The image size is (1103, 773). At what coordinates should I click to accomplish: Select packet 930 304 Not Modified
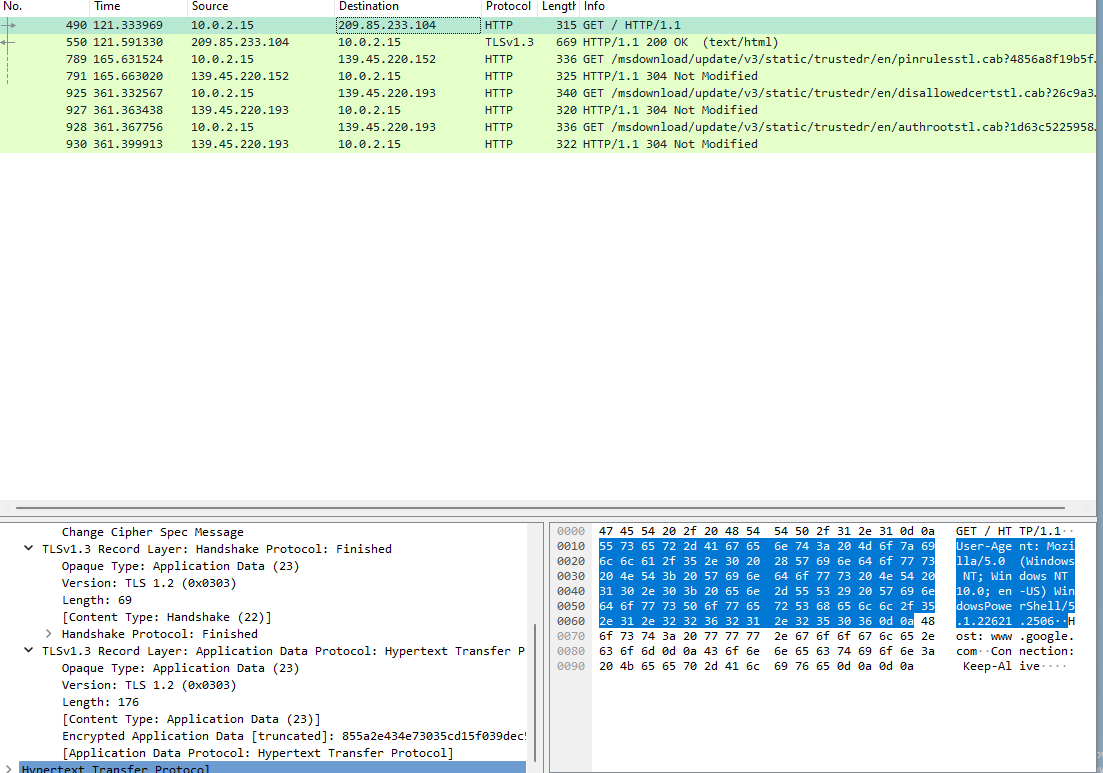(x=548, y=144)
